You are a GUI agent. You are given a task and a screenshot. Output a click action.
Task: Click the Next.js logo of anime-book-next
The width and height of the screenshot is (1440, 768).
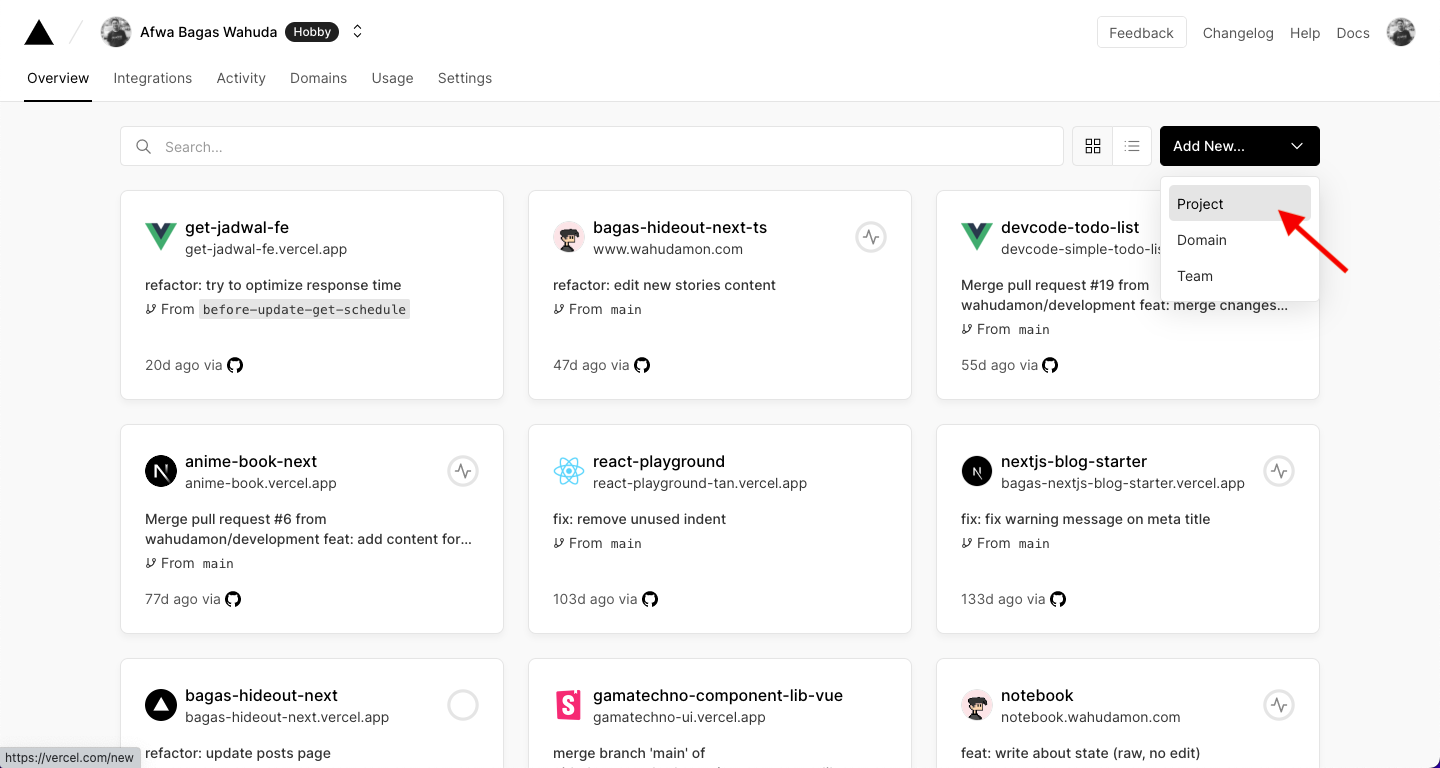[x=161, y=471]
